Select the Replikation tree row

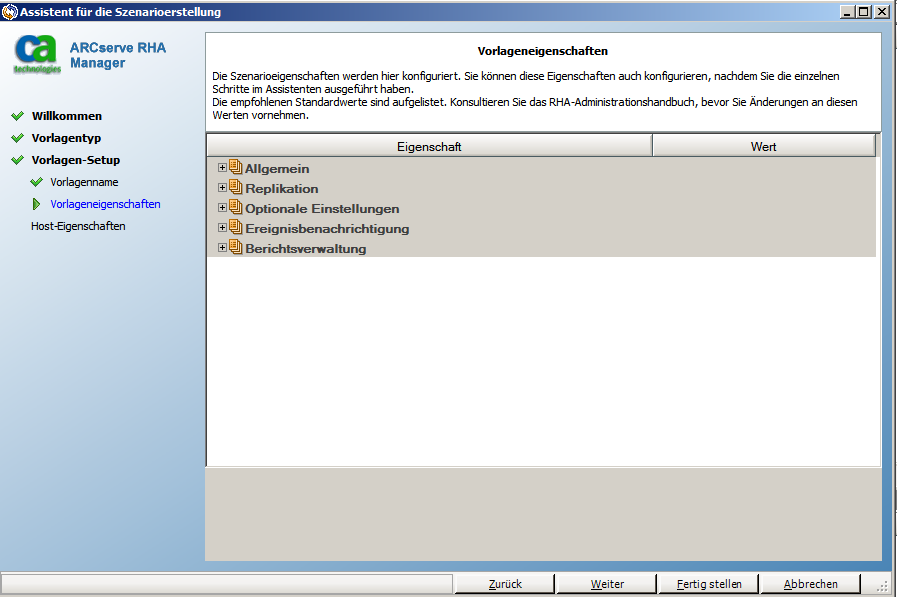(541, 188)
